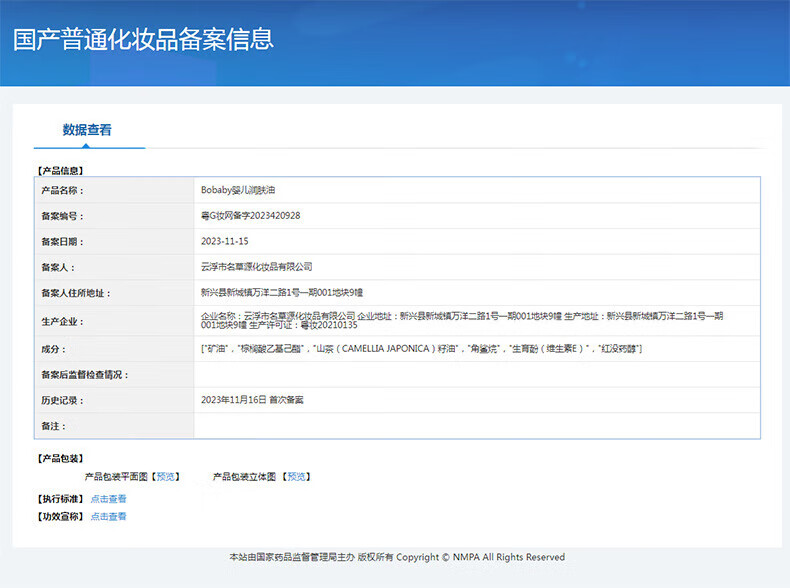Image resolution: width=790 pixels, height=588 pixels.
Task: Click the 产品名称 row label
Action: (62, 190)
